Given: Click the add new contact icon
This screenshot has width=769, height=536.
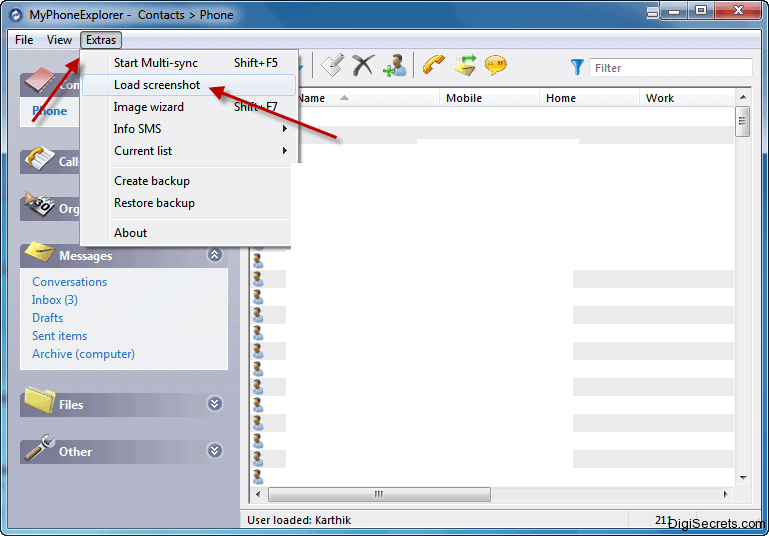Looking at the screenshot, I should click(x=395, y=65).
